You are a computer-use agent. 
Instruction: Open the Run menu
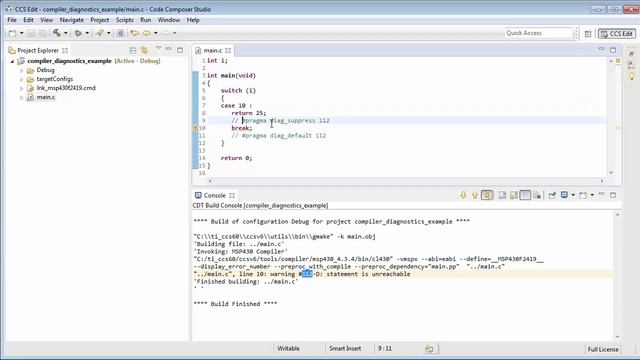[146, 20]
